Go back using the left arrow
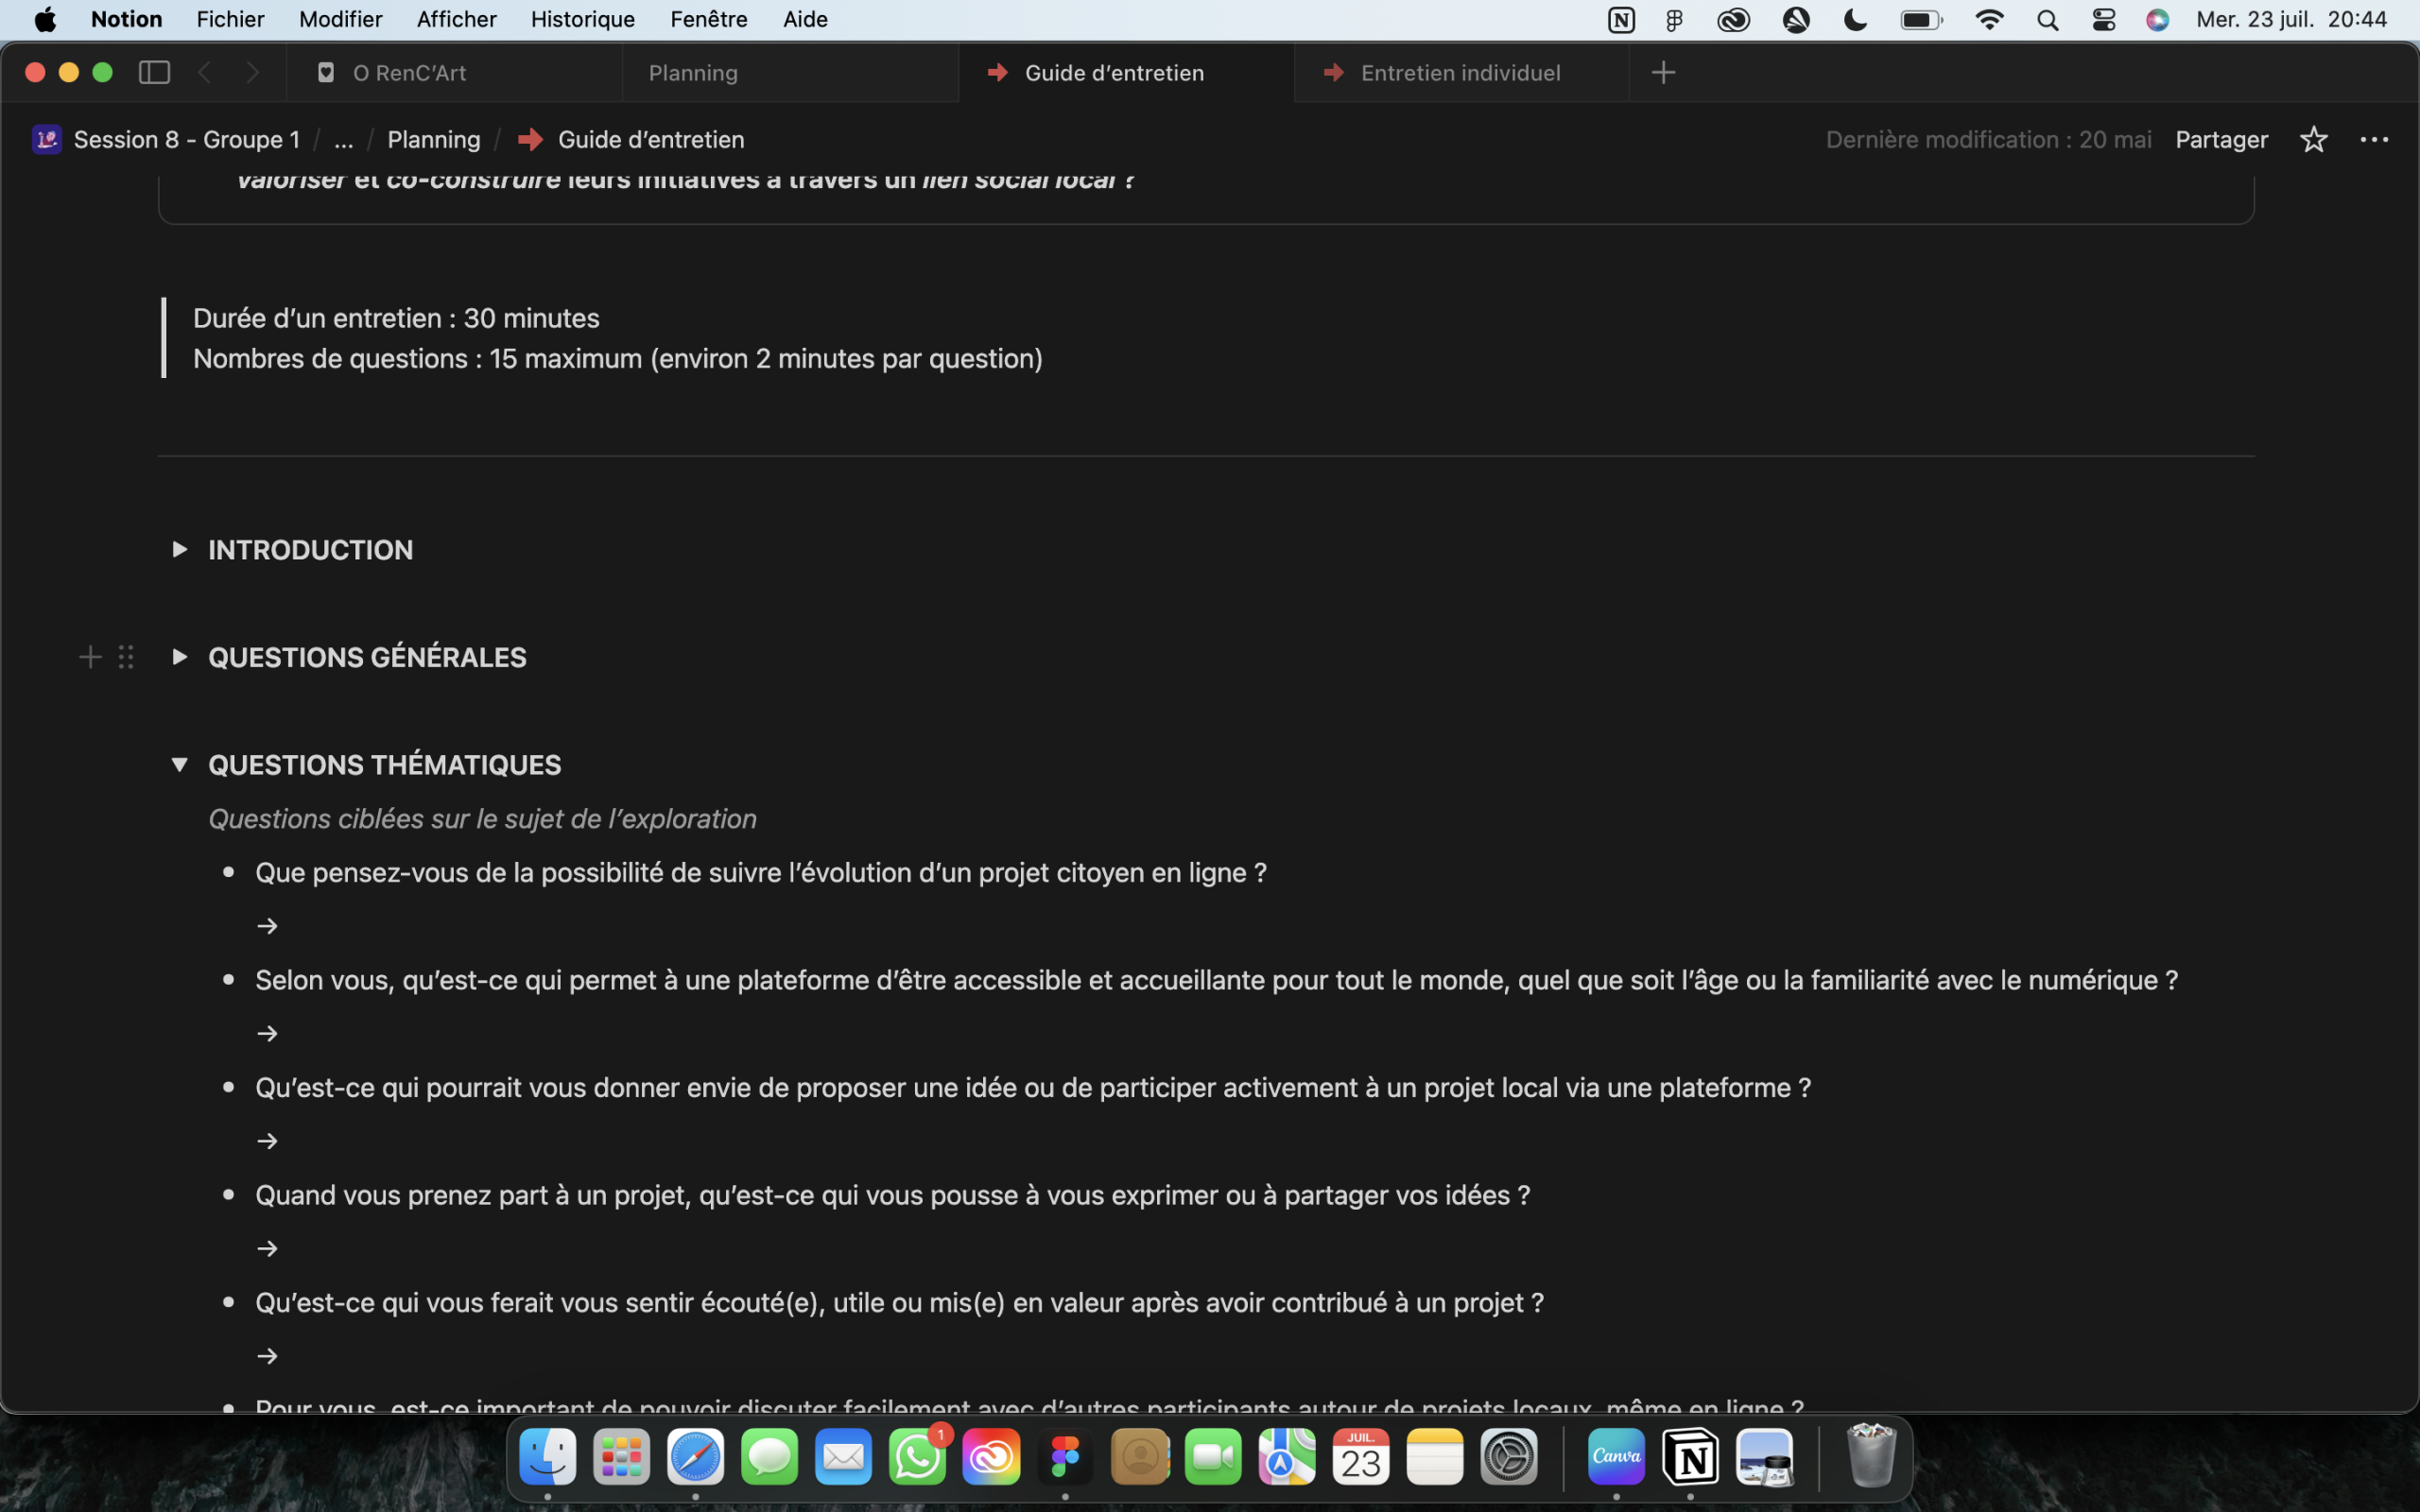This screenshot has height=1512, width=2420. pyautogui.click(x=205, y=72)
